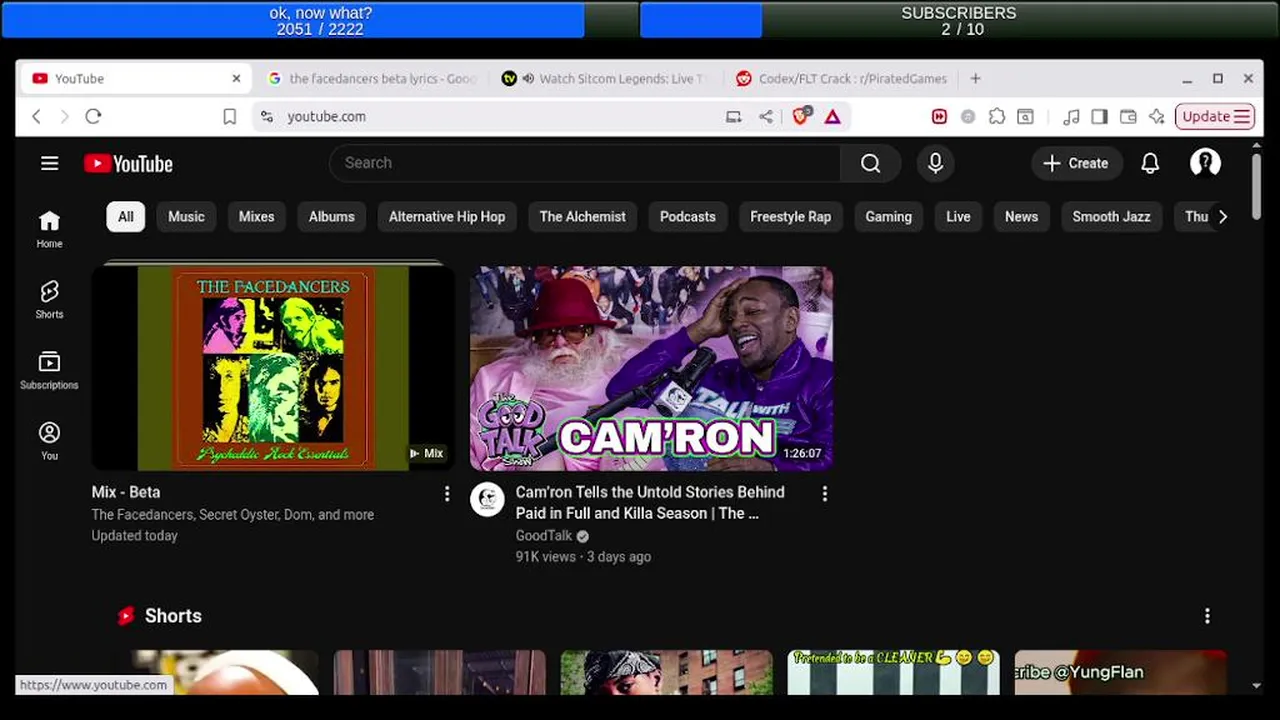Switch to Watch Sitcom Legends tab
Screen dimensions: 1280x720
(x=606, y=79)
